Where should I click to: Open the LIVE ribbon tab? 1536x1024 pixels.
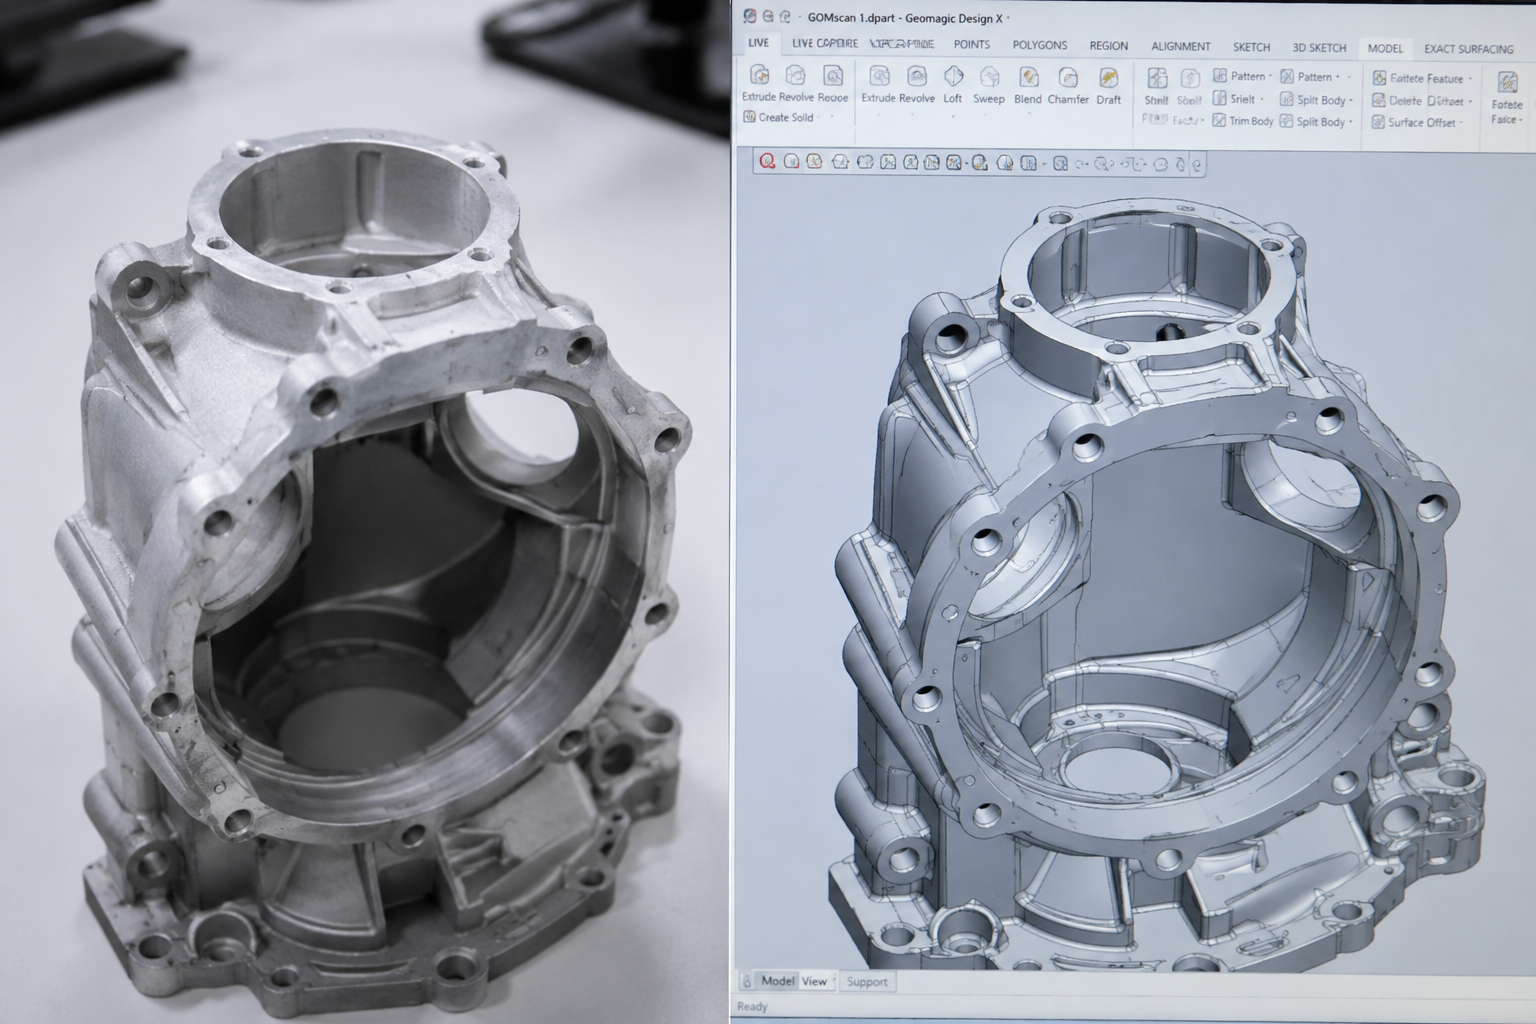point(759,43)
